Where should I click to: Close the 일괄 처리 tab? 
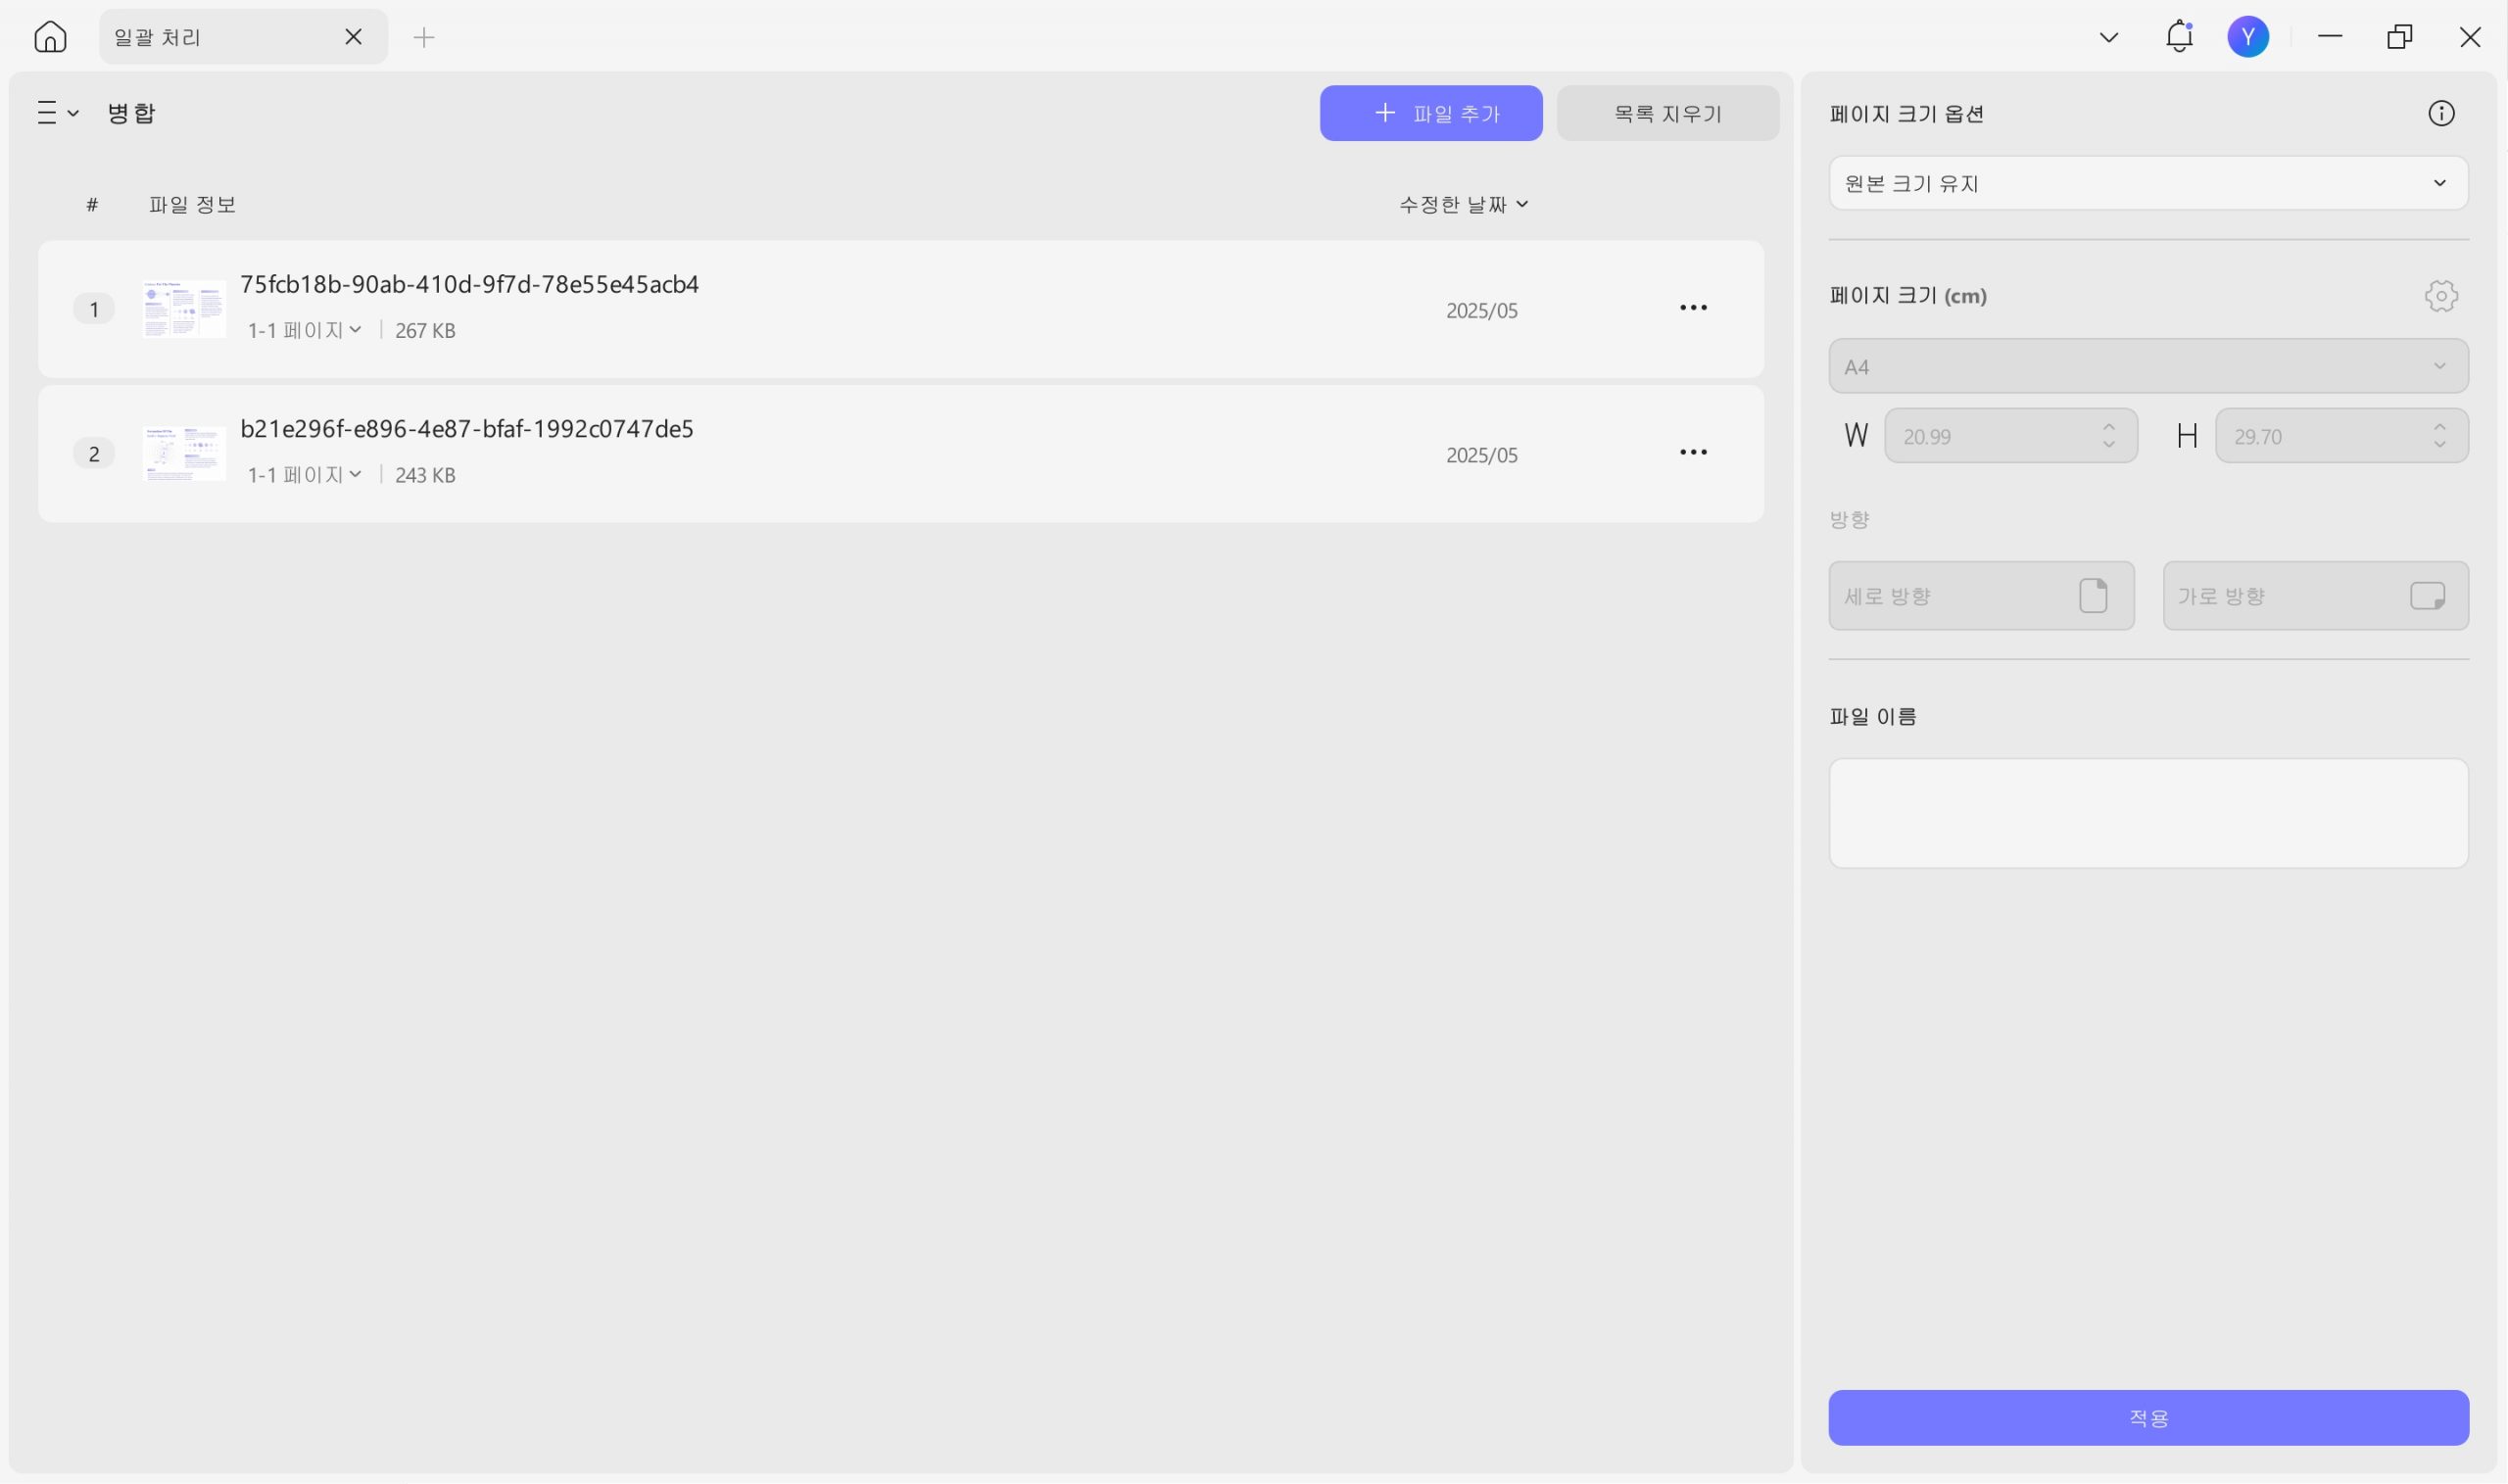353,37
